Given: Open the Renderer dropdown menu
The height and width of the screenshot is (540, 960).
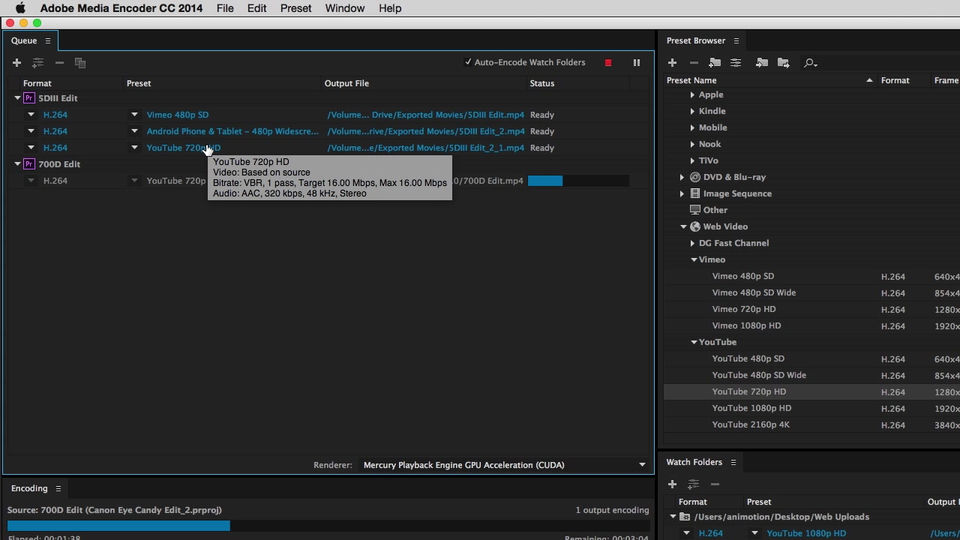Looking at the screenshot, I should (x=642, y=465).
